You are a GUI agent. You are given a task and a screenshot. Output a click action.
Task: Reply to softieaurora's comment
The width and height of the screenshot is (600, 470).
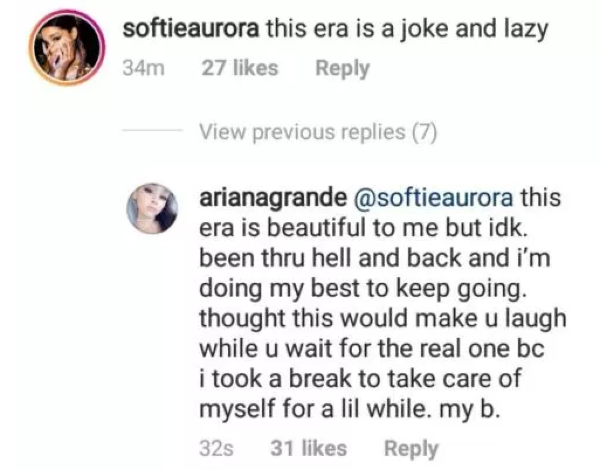pyautogui.click(x=342, y=68)
